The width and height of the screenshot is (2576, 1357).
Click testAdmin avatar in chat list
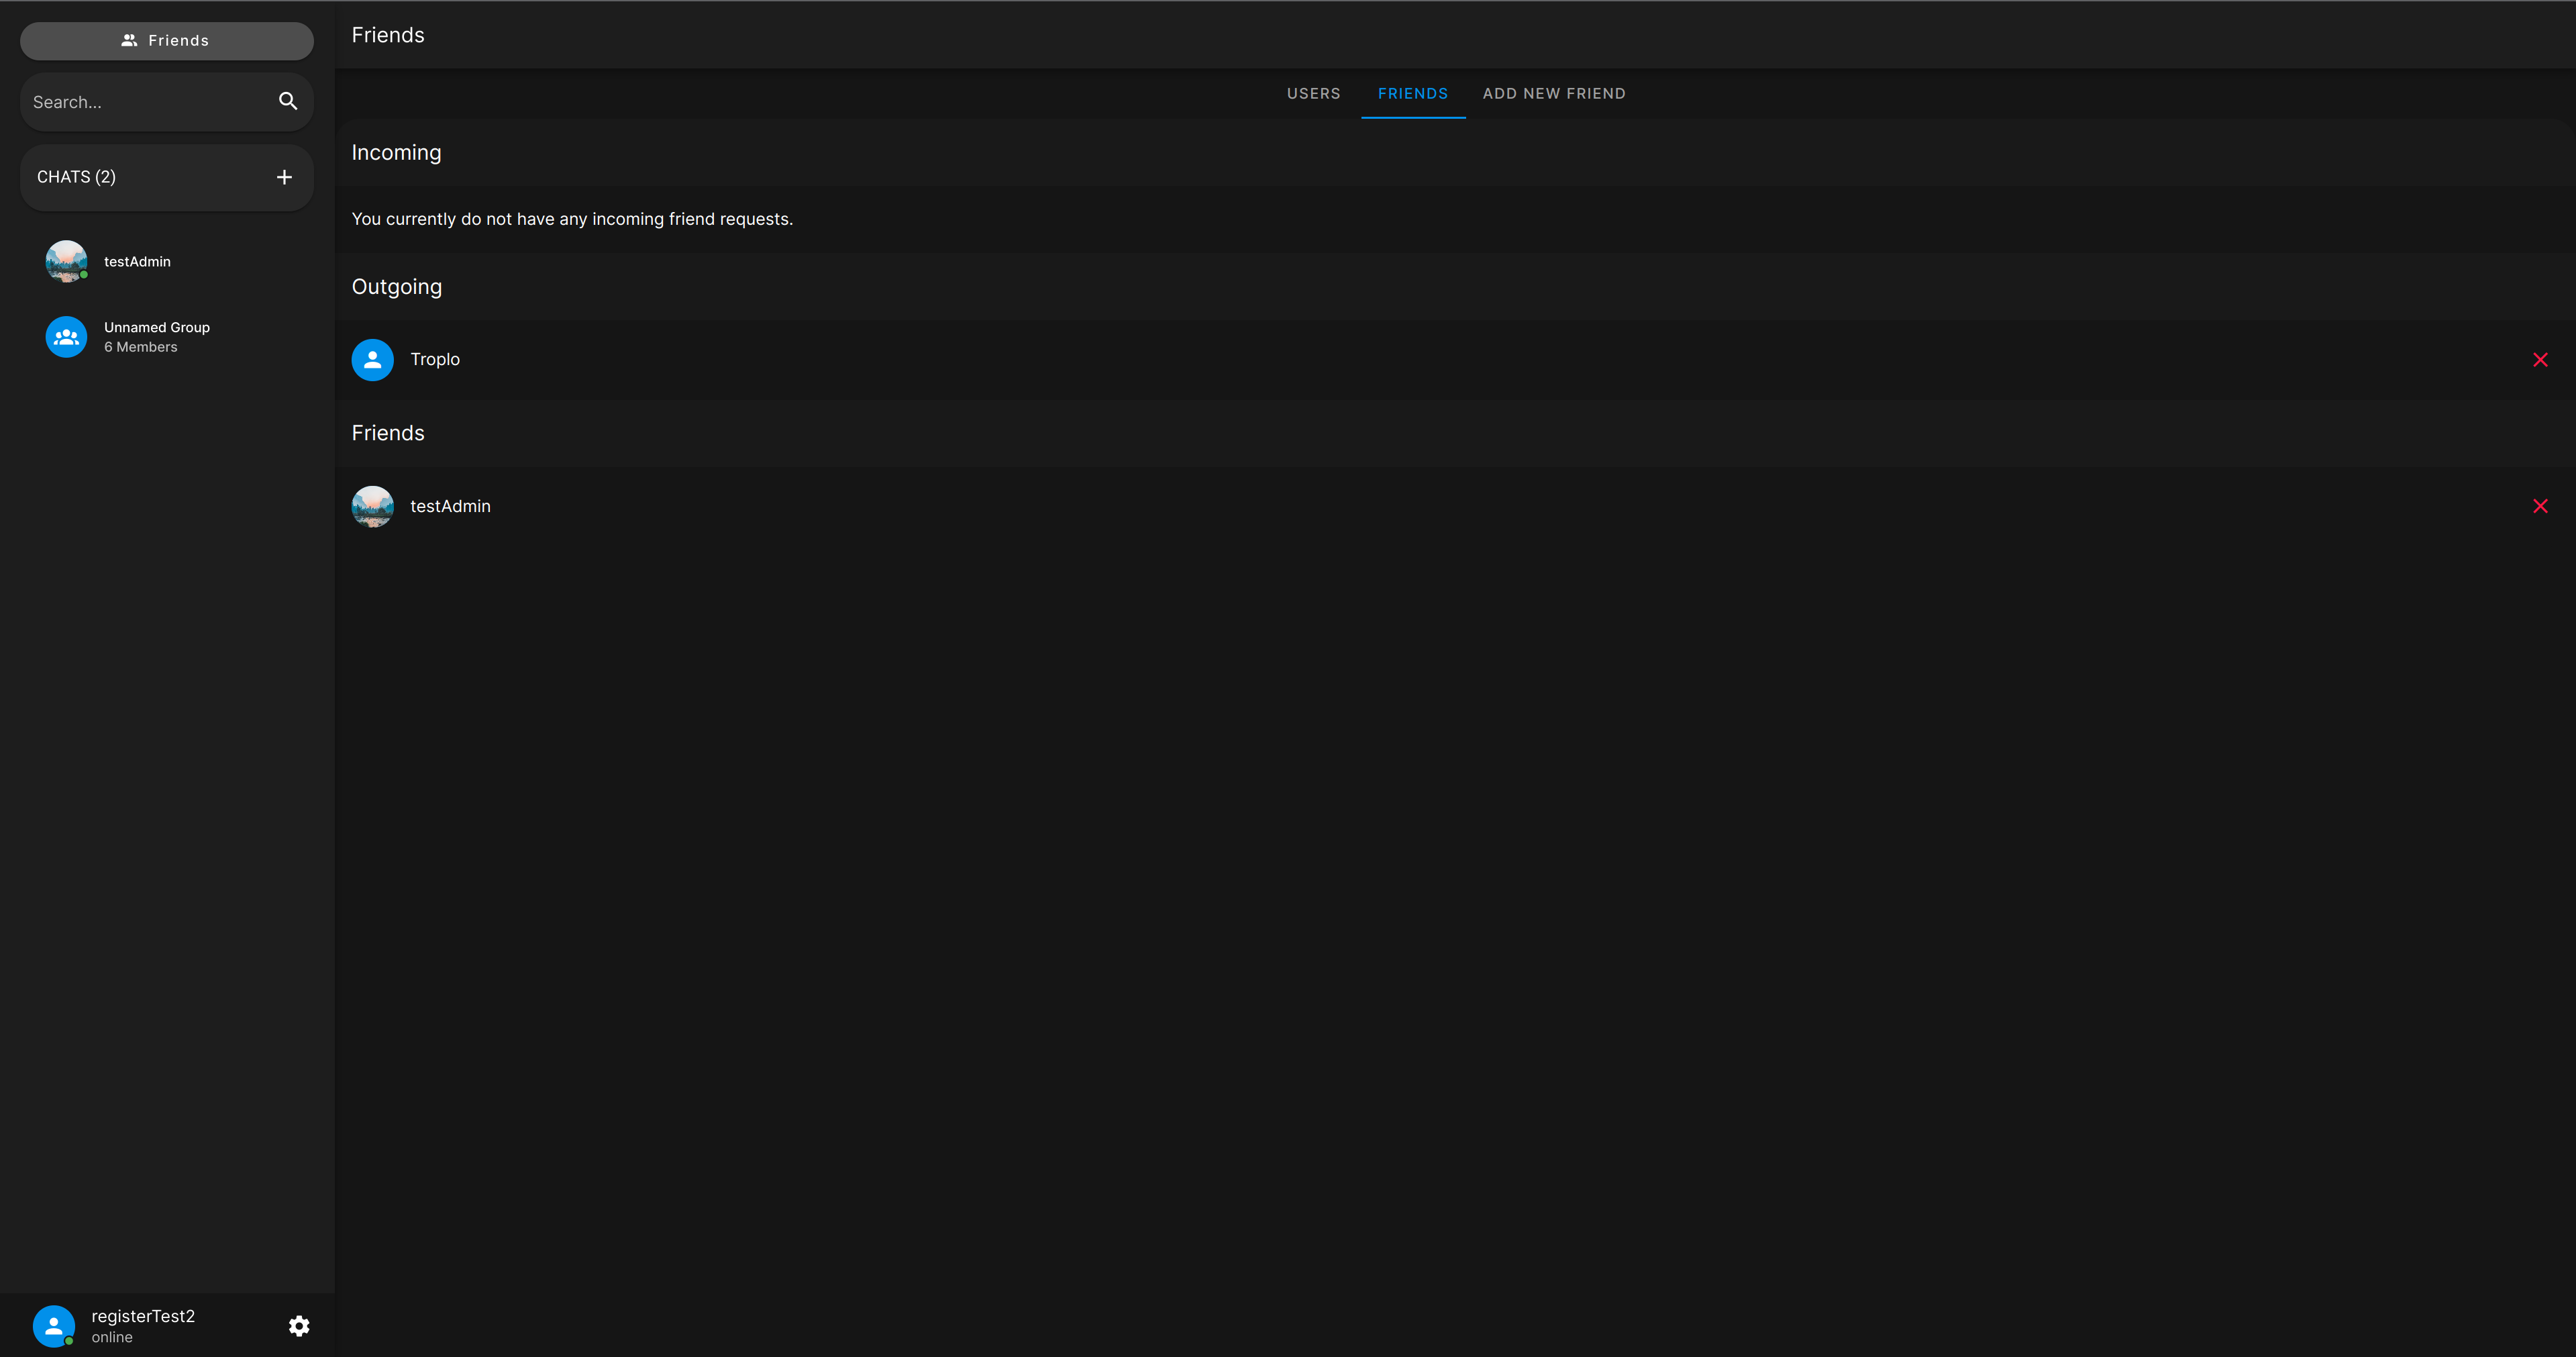(x=66, y=261)
